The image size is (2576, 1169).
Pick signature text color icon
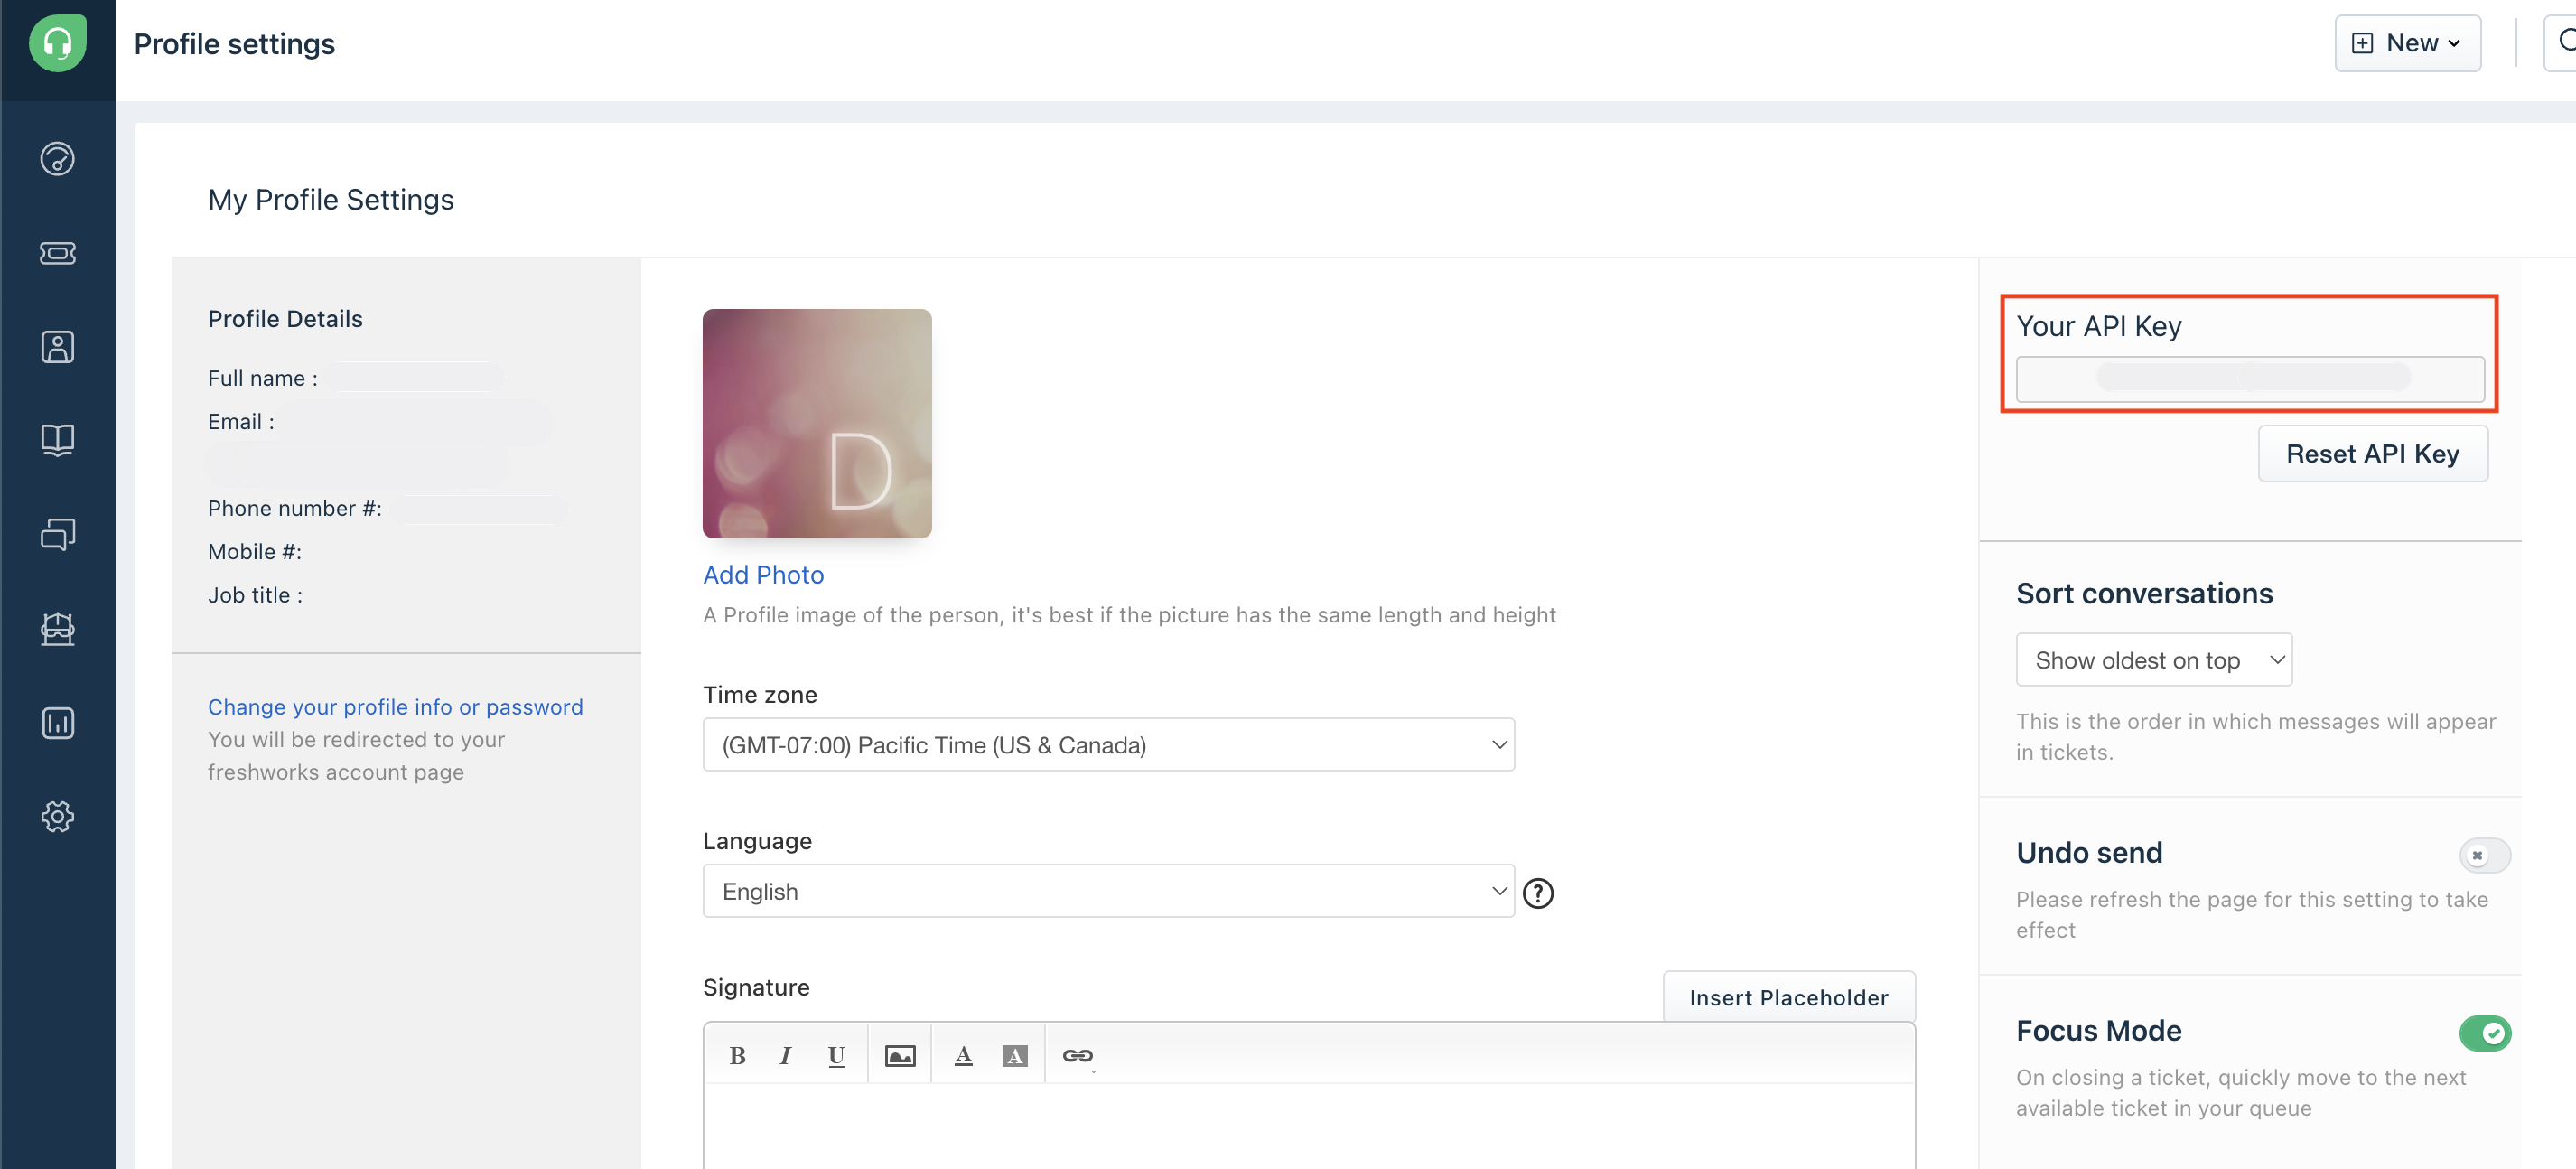(x=963, y=1055)
